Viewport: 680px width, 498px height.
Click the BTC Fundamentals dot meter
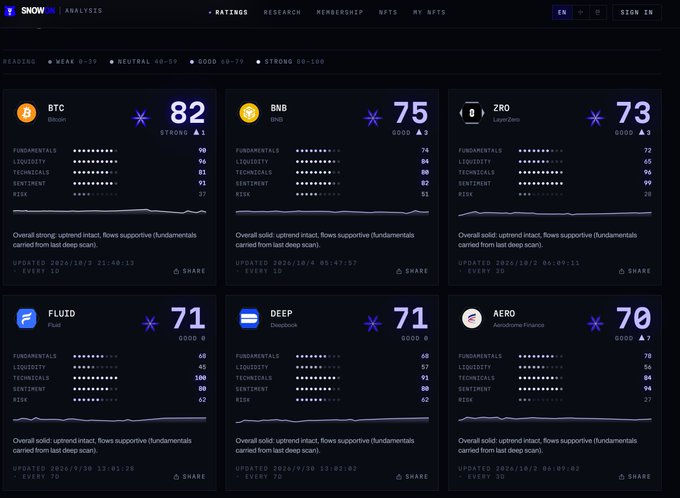click(95, 151)
